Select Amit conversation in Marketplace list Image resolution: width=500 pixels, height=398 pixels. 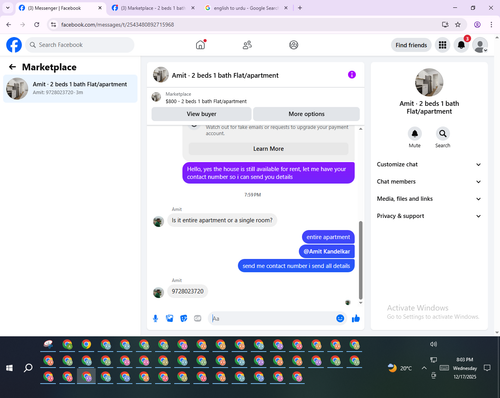tap(70, 88)
